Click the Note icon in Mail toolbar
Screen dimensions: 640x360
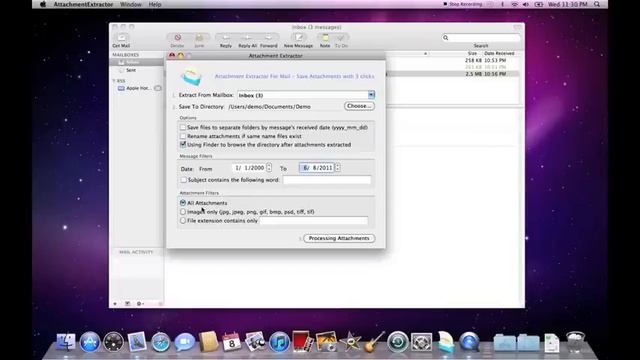(x=325, y=38)
